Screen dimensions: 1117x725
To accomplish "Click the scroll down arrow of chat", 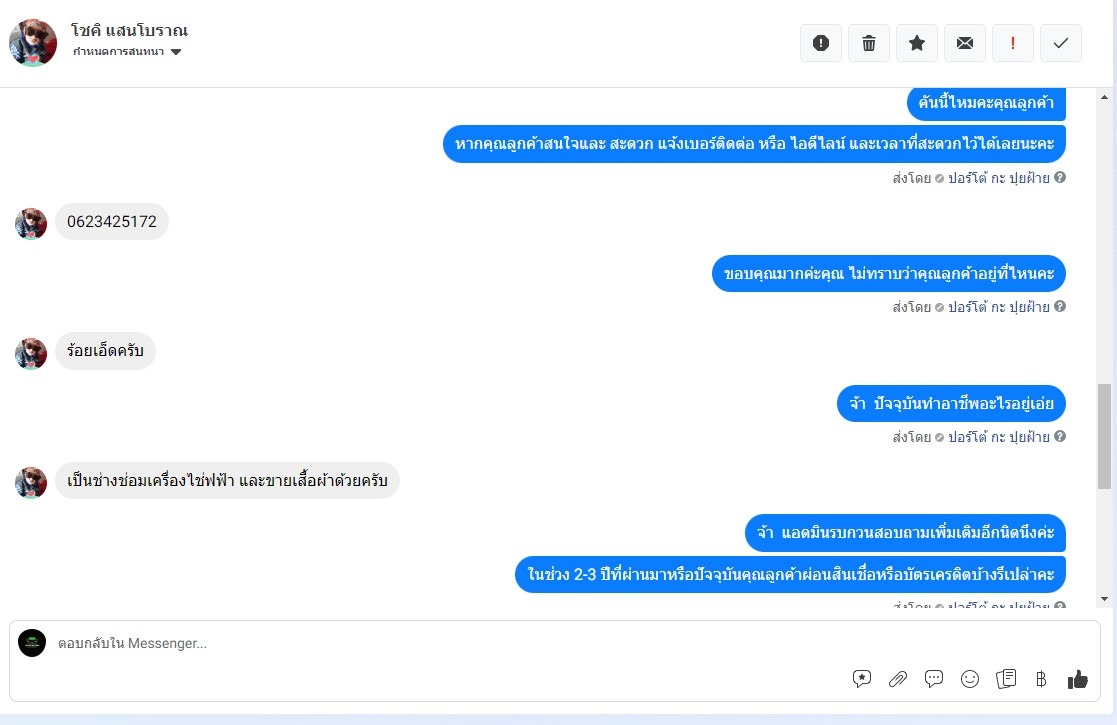I will click(1104, 599).
